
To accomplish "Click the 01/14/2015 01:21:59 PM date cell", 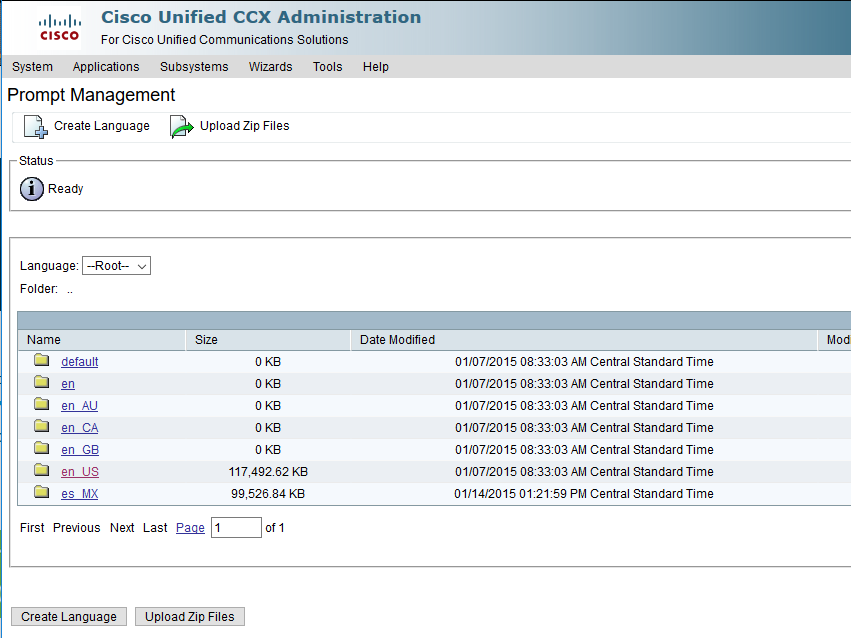I will (584, 494).
